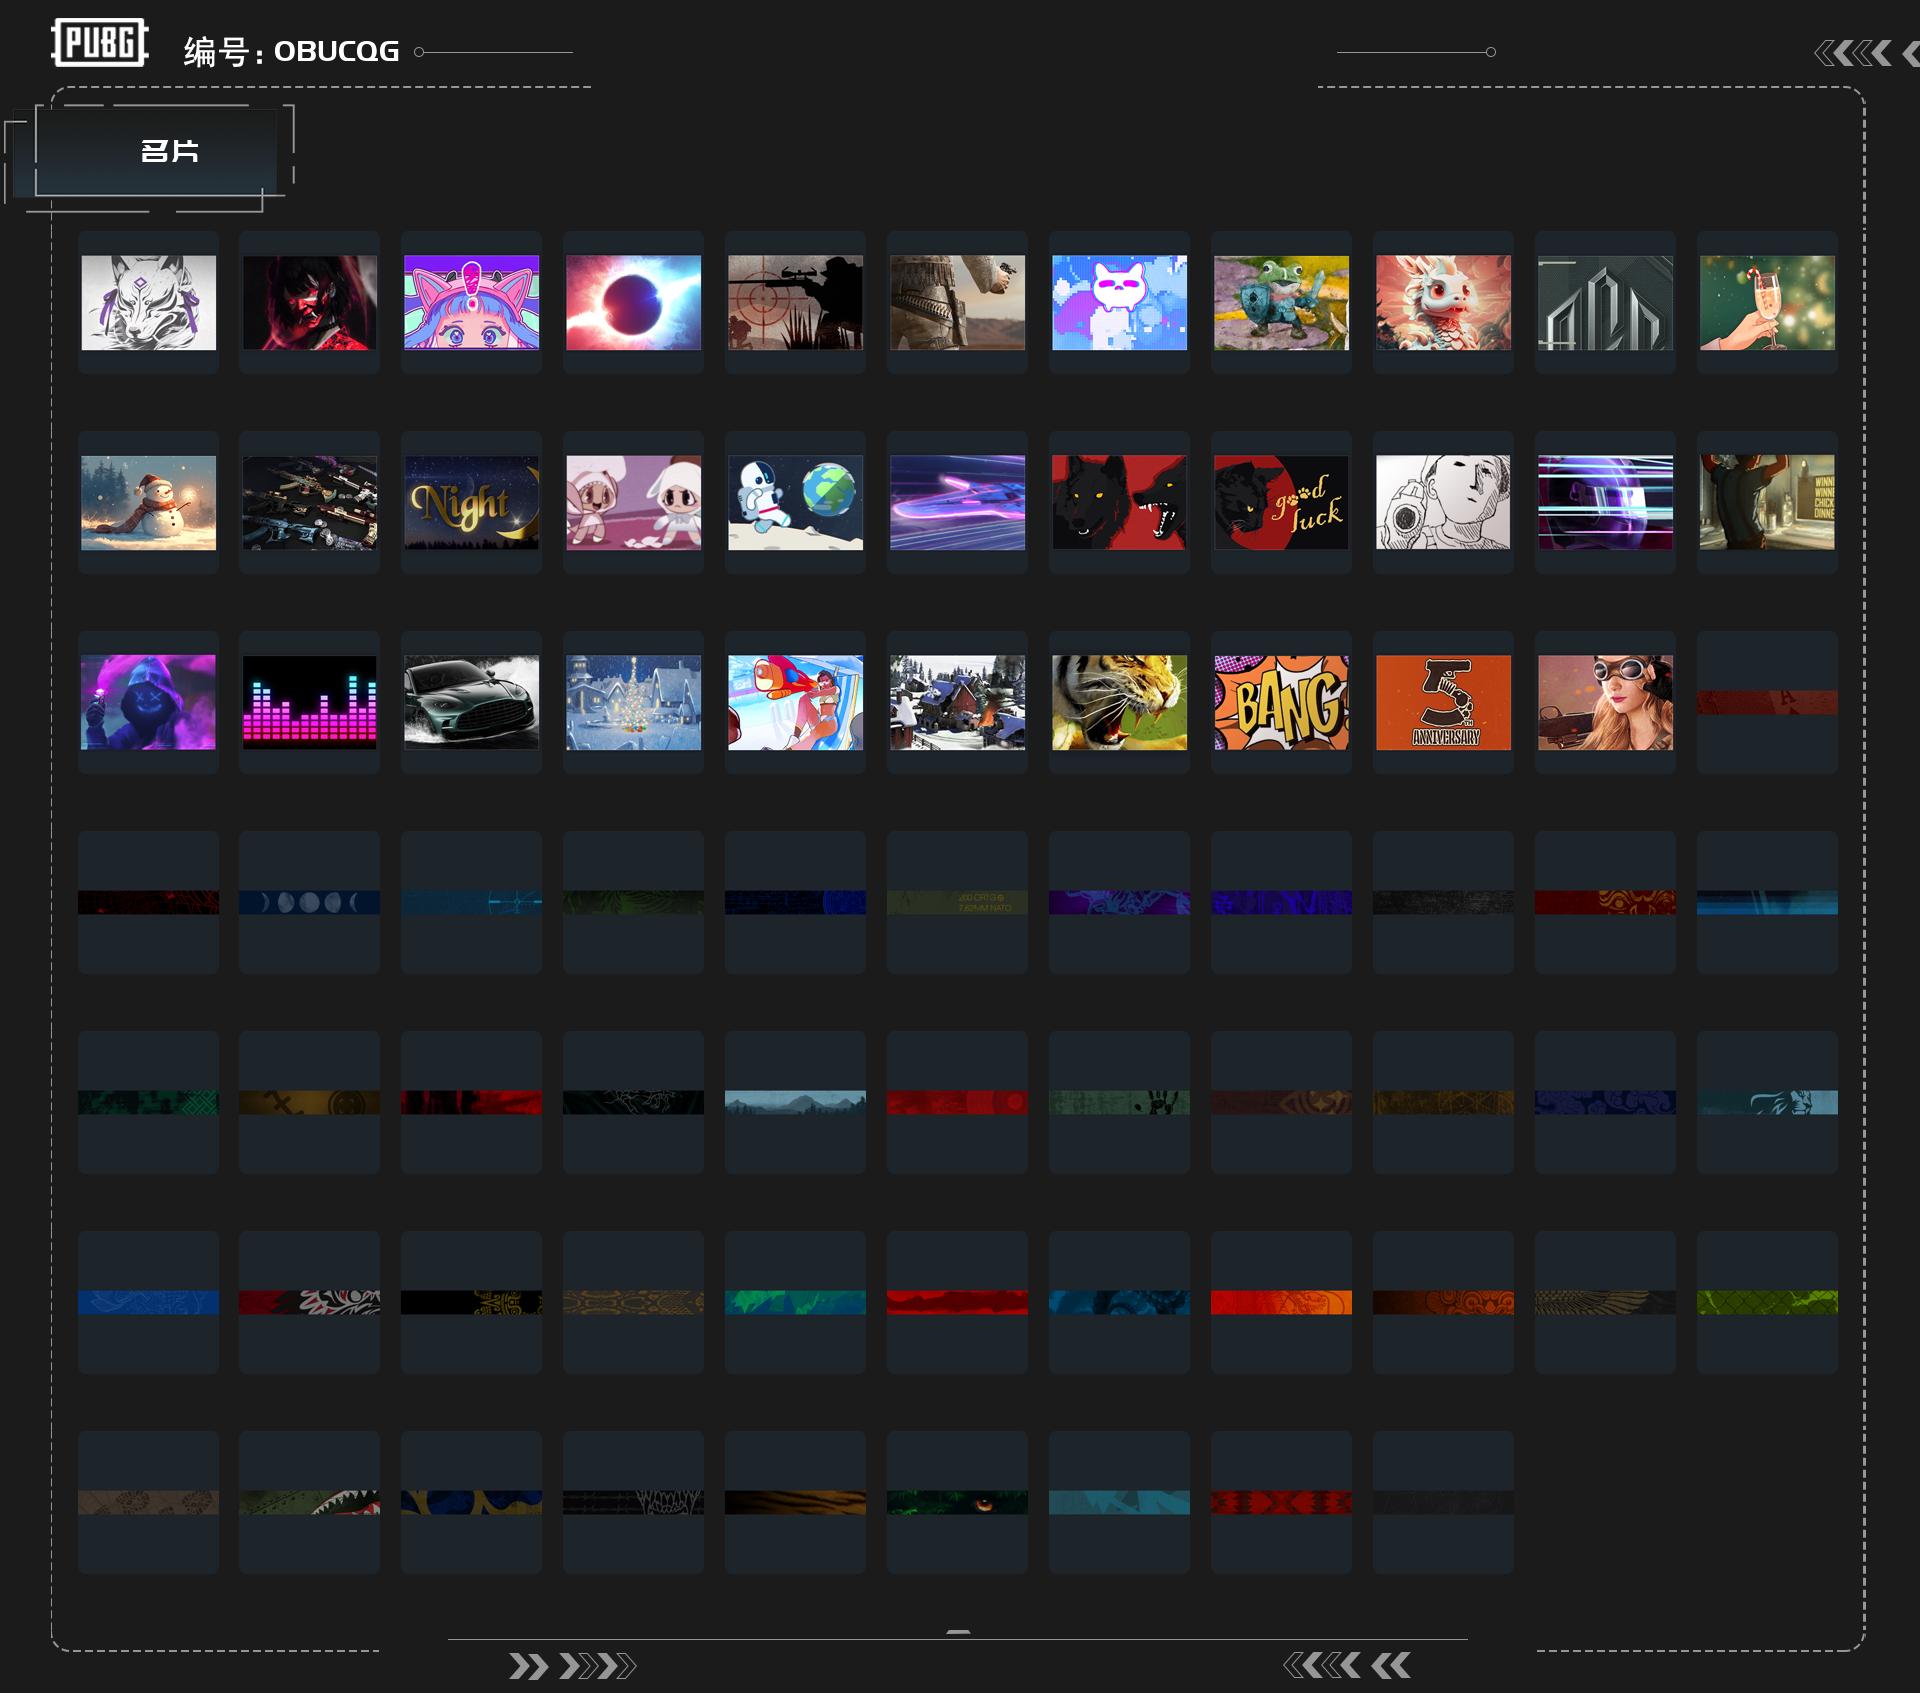Select the olive 7.62mm NATO banner
Image resolution: width=1920 pixels, height=1693 pixels.
click(958, 902)
